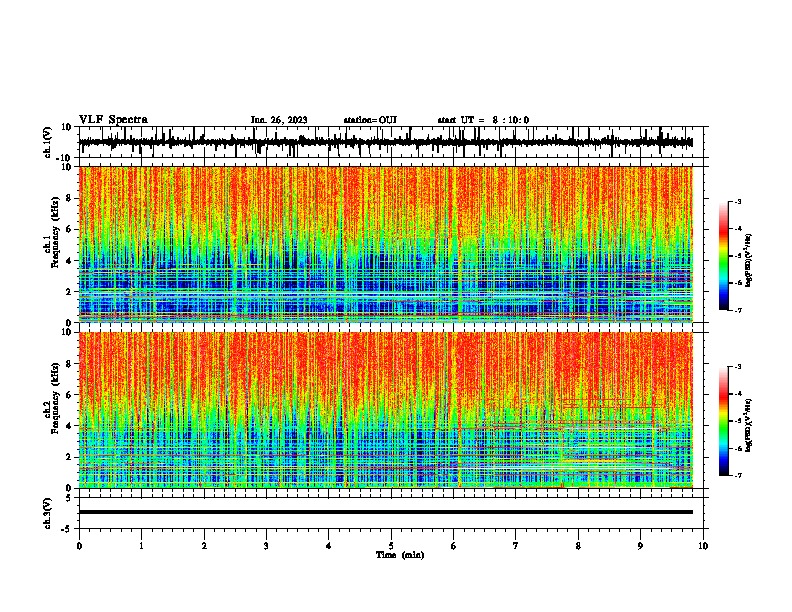Click time-axis tick label "3"
This screenshot has height=612, width=792.
tap(266, 546)
